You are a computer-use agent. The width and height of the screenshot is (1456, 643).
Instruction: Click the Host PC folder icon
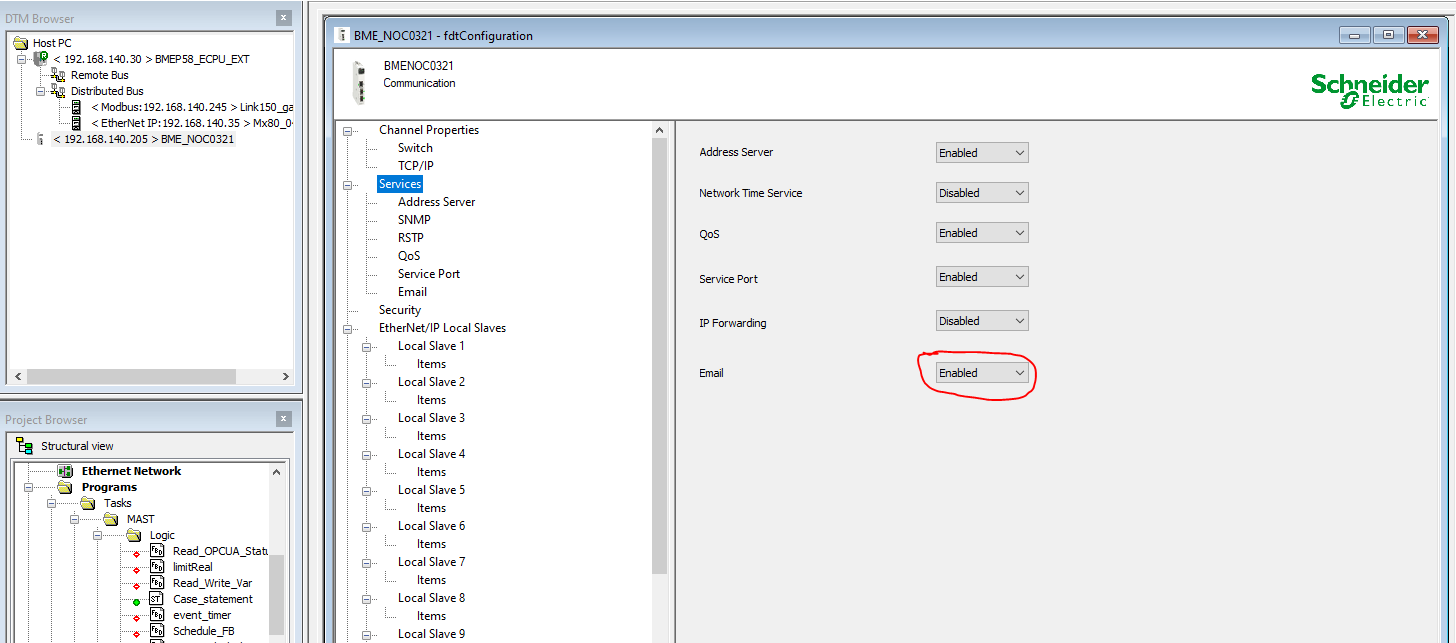(x=20, y=43)
